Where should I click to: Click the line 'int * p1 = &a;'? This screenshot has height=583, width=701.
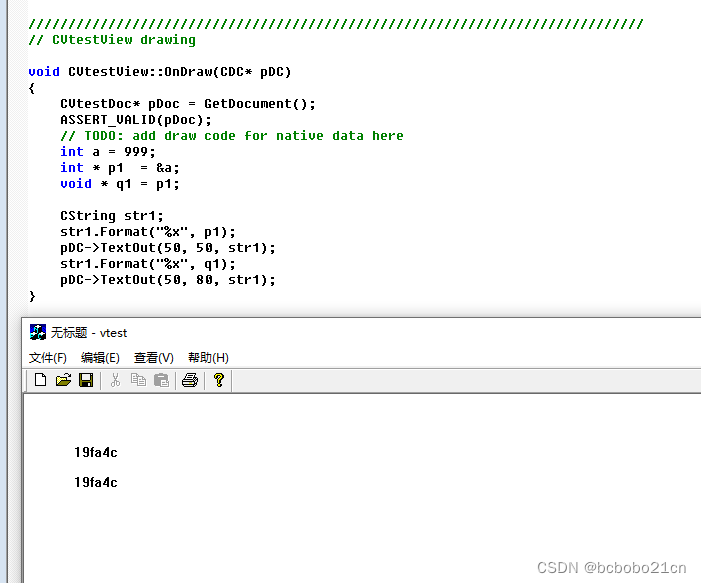pyautogui.click(x=120, y=168)
